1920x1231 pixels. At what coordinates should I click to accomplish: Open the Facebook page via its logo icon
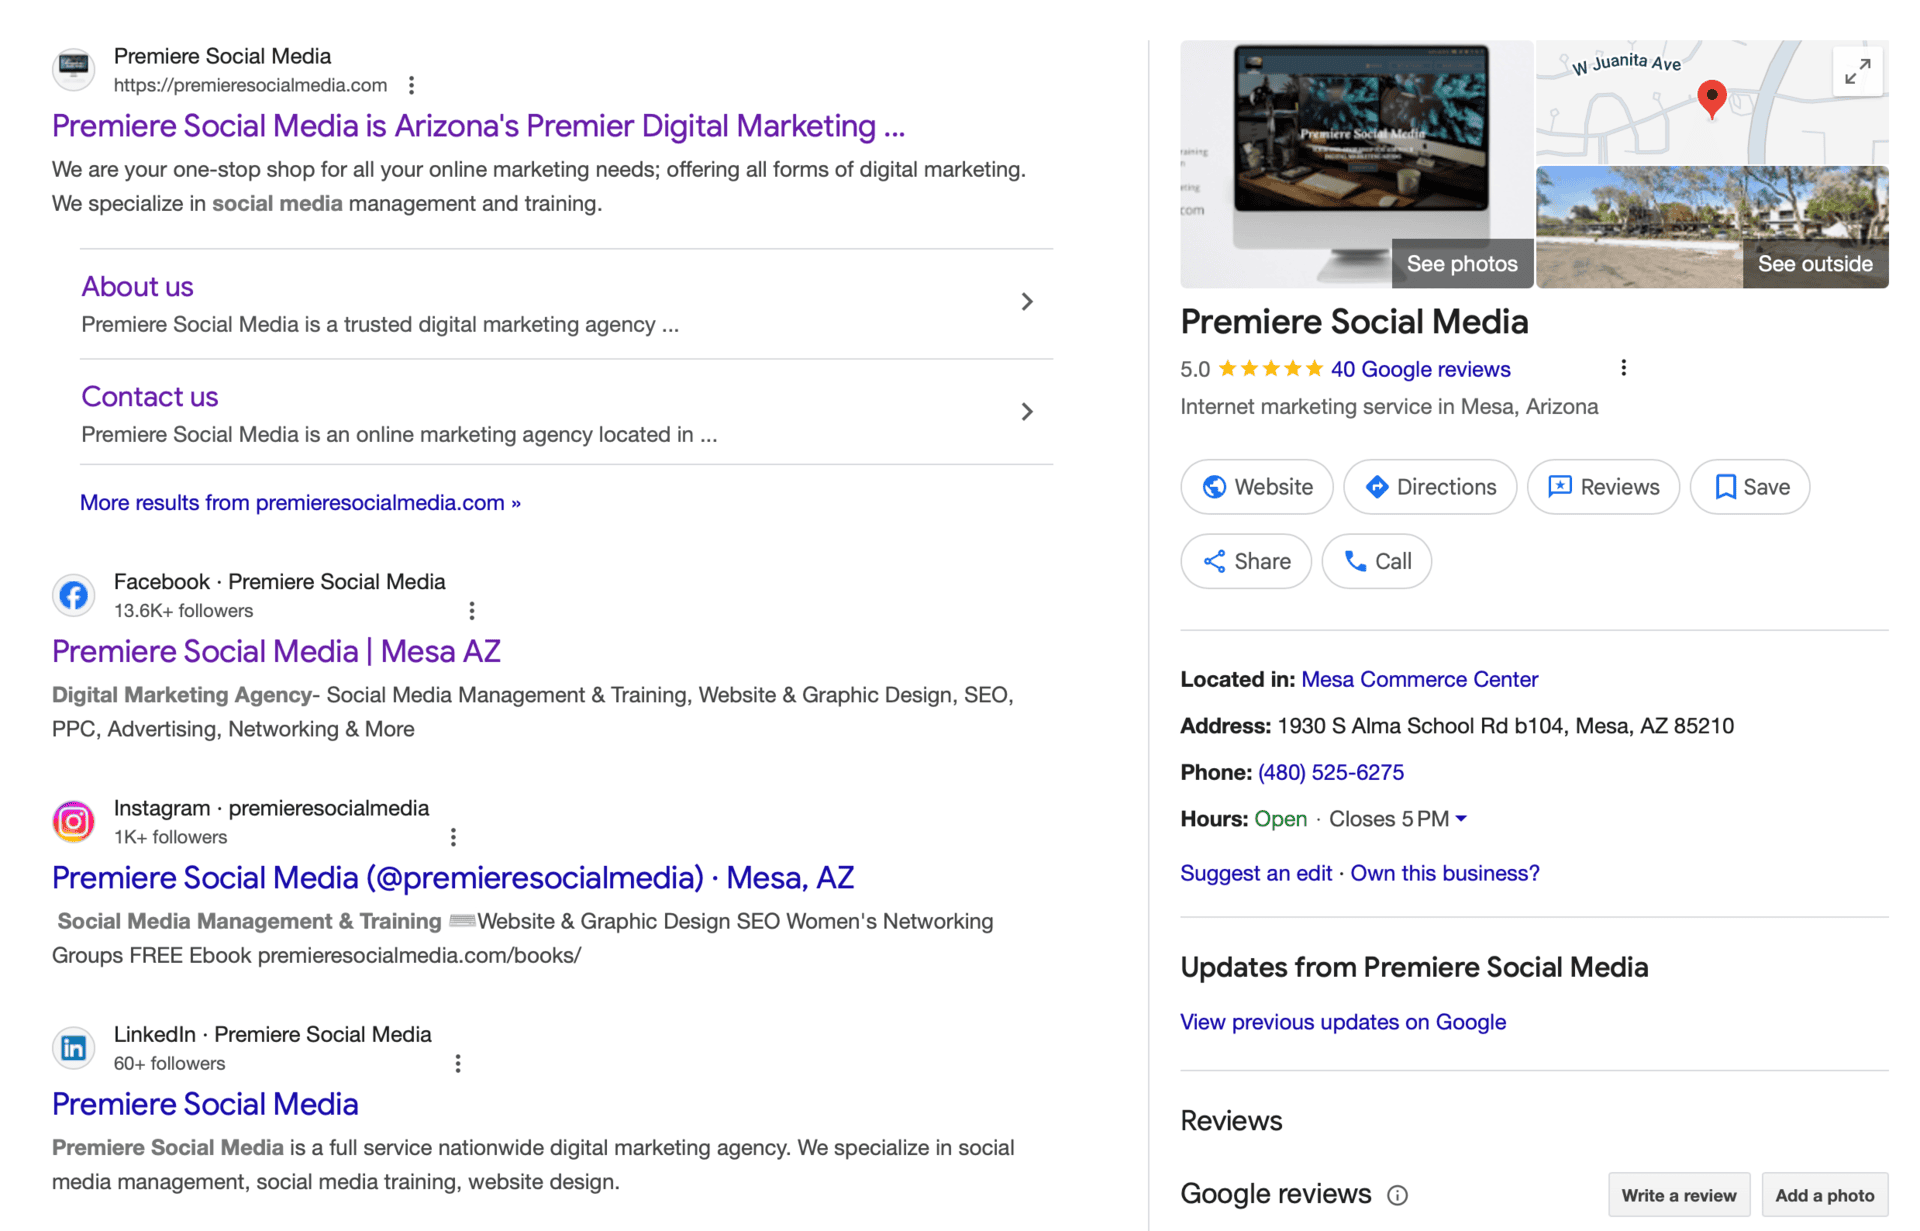coord(73,595)
